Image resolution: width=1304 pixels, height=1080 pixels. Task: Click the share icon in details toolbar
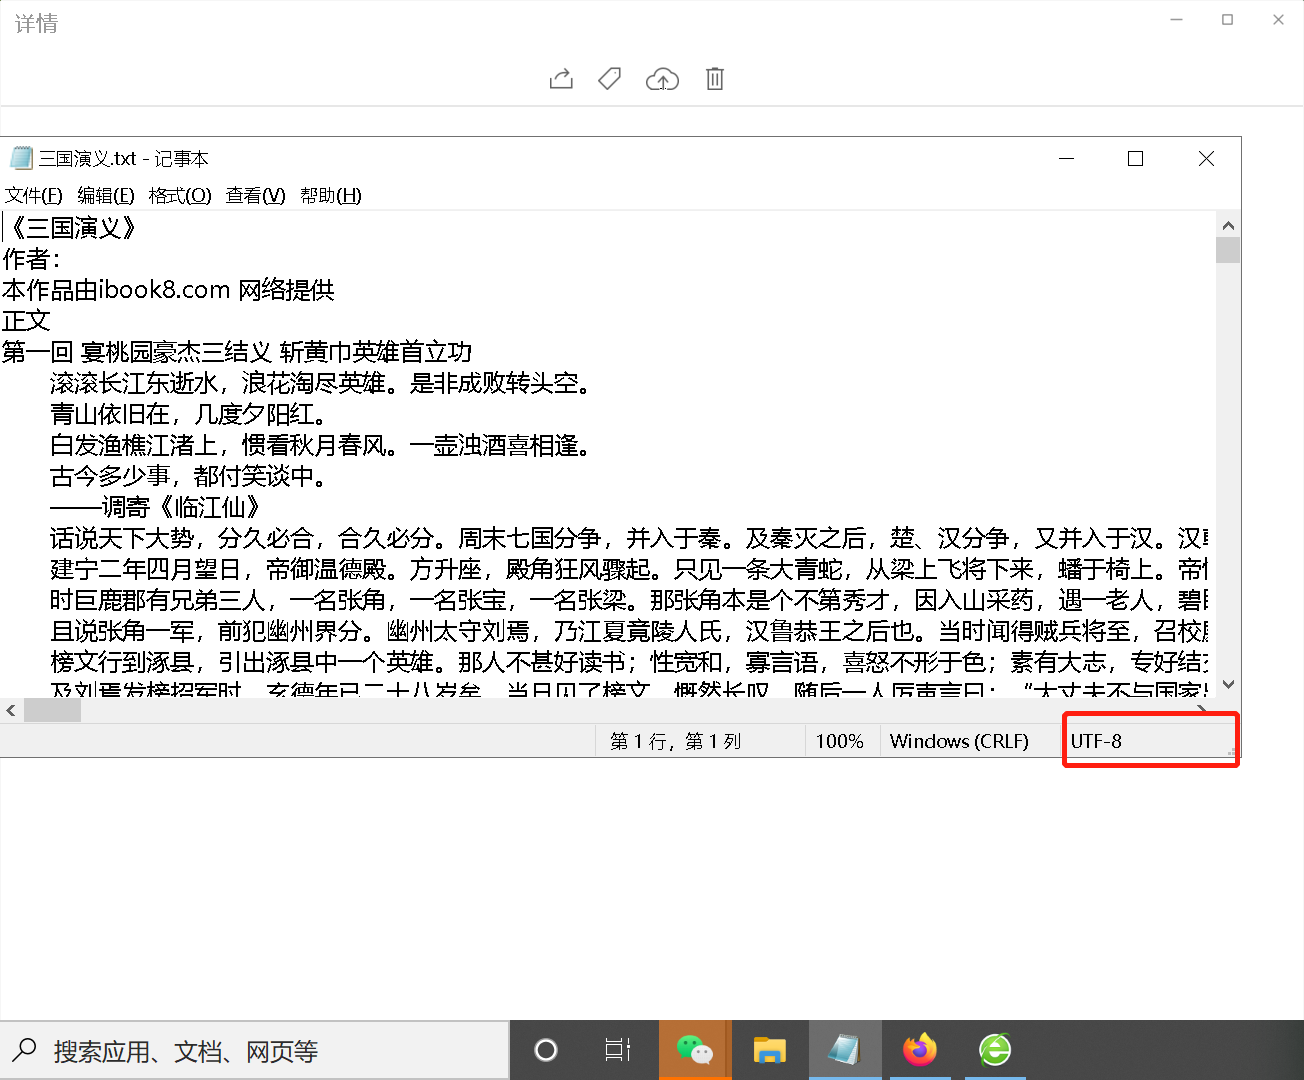click(561, 79)
